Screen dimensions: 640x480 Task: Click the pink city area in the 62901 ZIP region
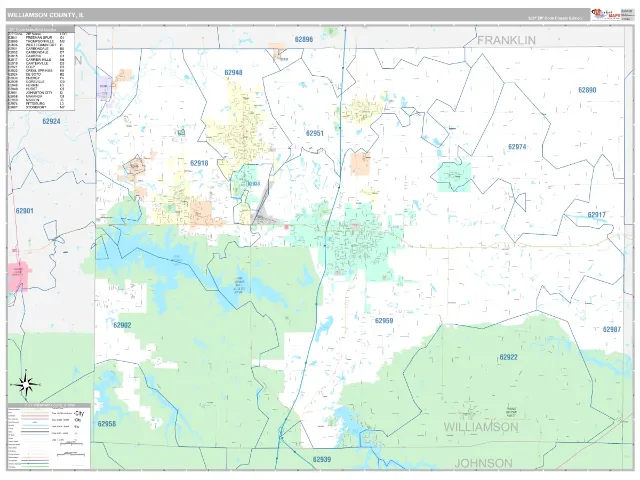(19, 276)
